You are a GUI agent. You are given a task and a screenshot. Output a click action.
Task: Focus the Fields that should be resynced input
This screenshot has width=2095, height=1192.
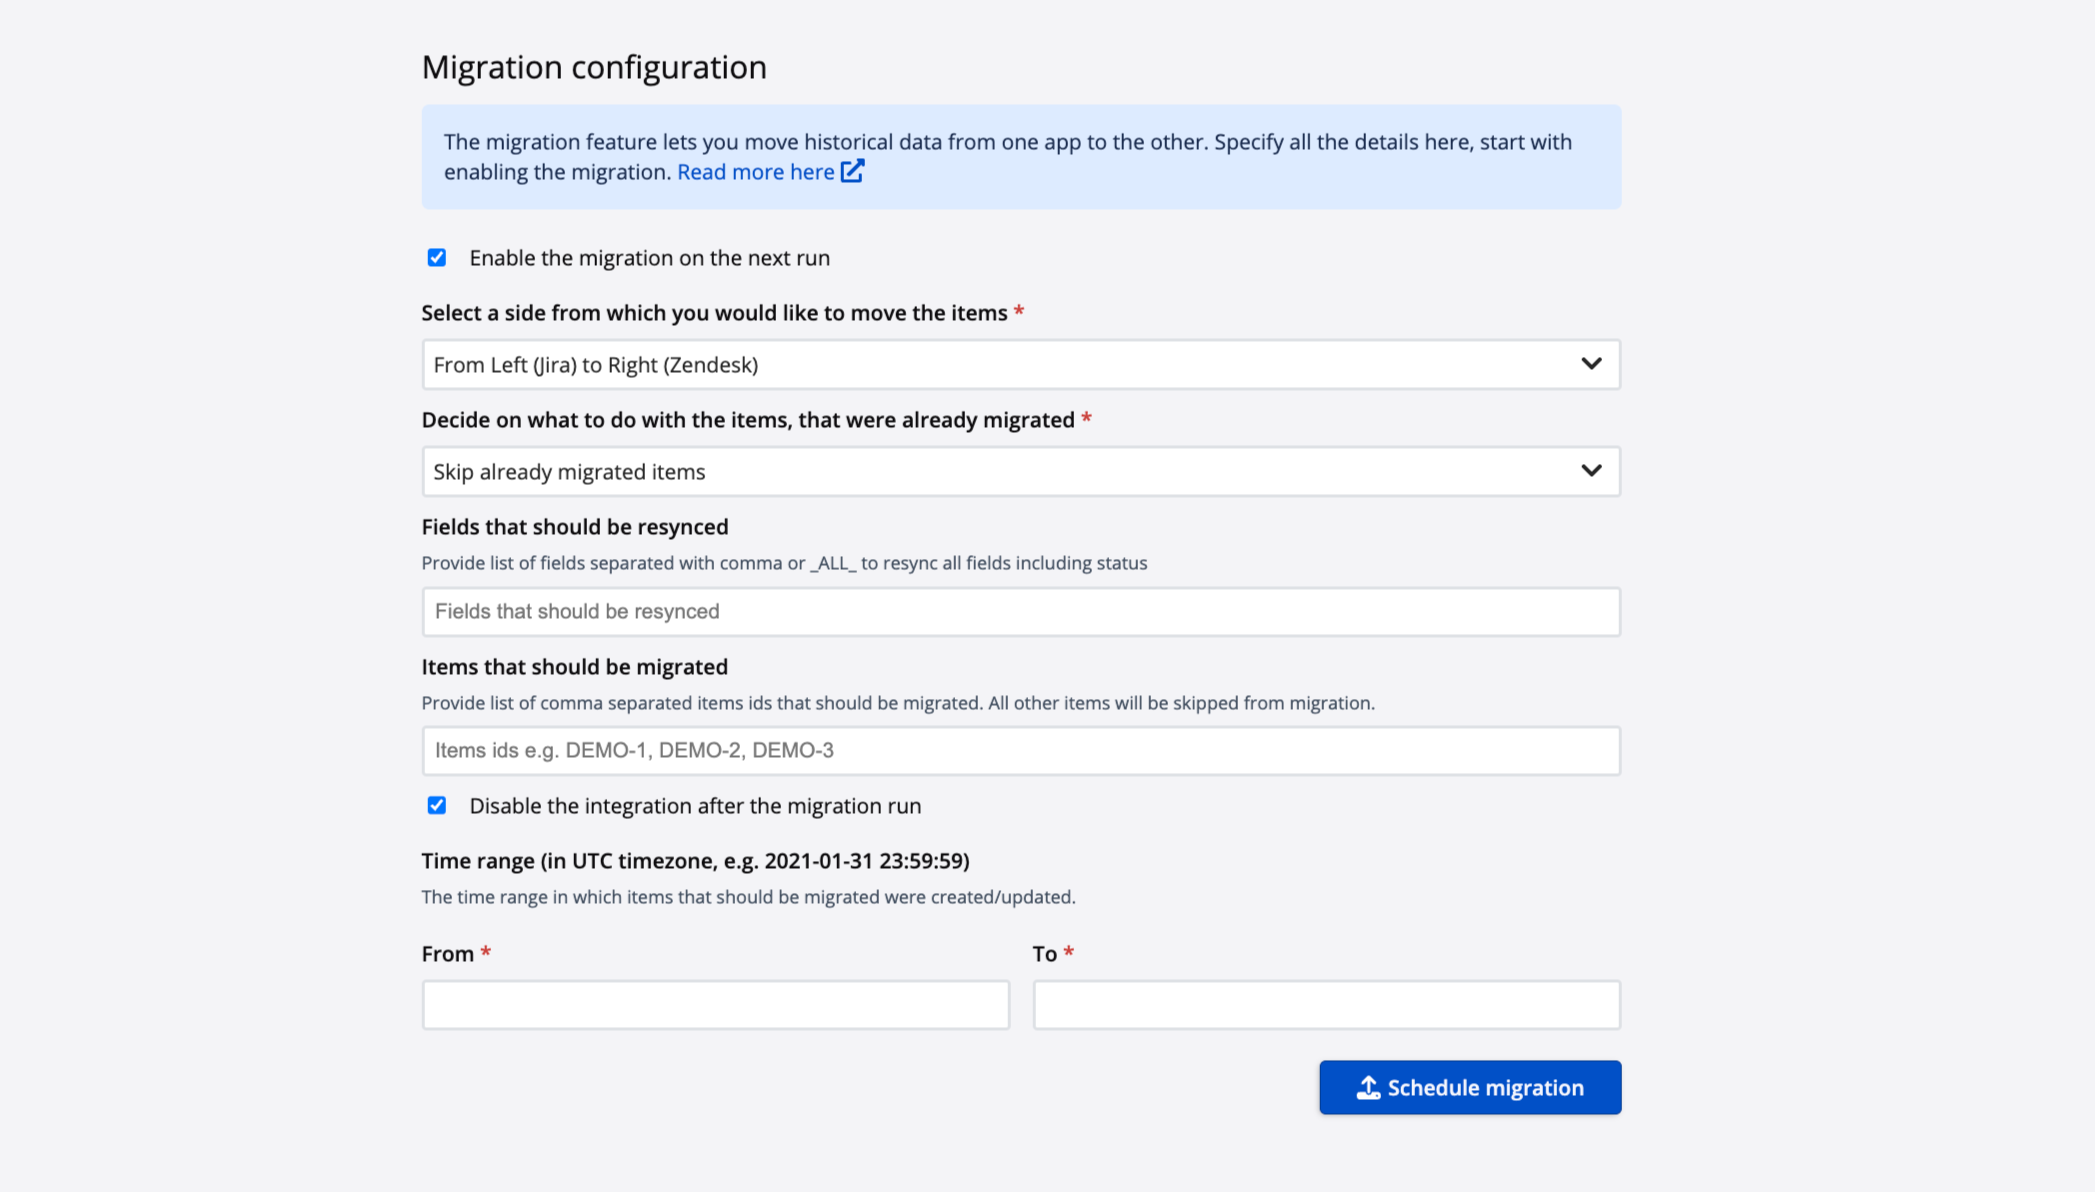pyautogui.click(x=1020, y=612)
